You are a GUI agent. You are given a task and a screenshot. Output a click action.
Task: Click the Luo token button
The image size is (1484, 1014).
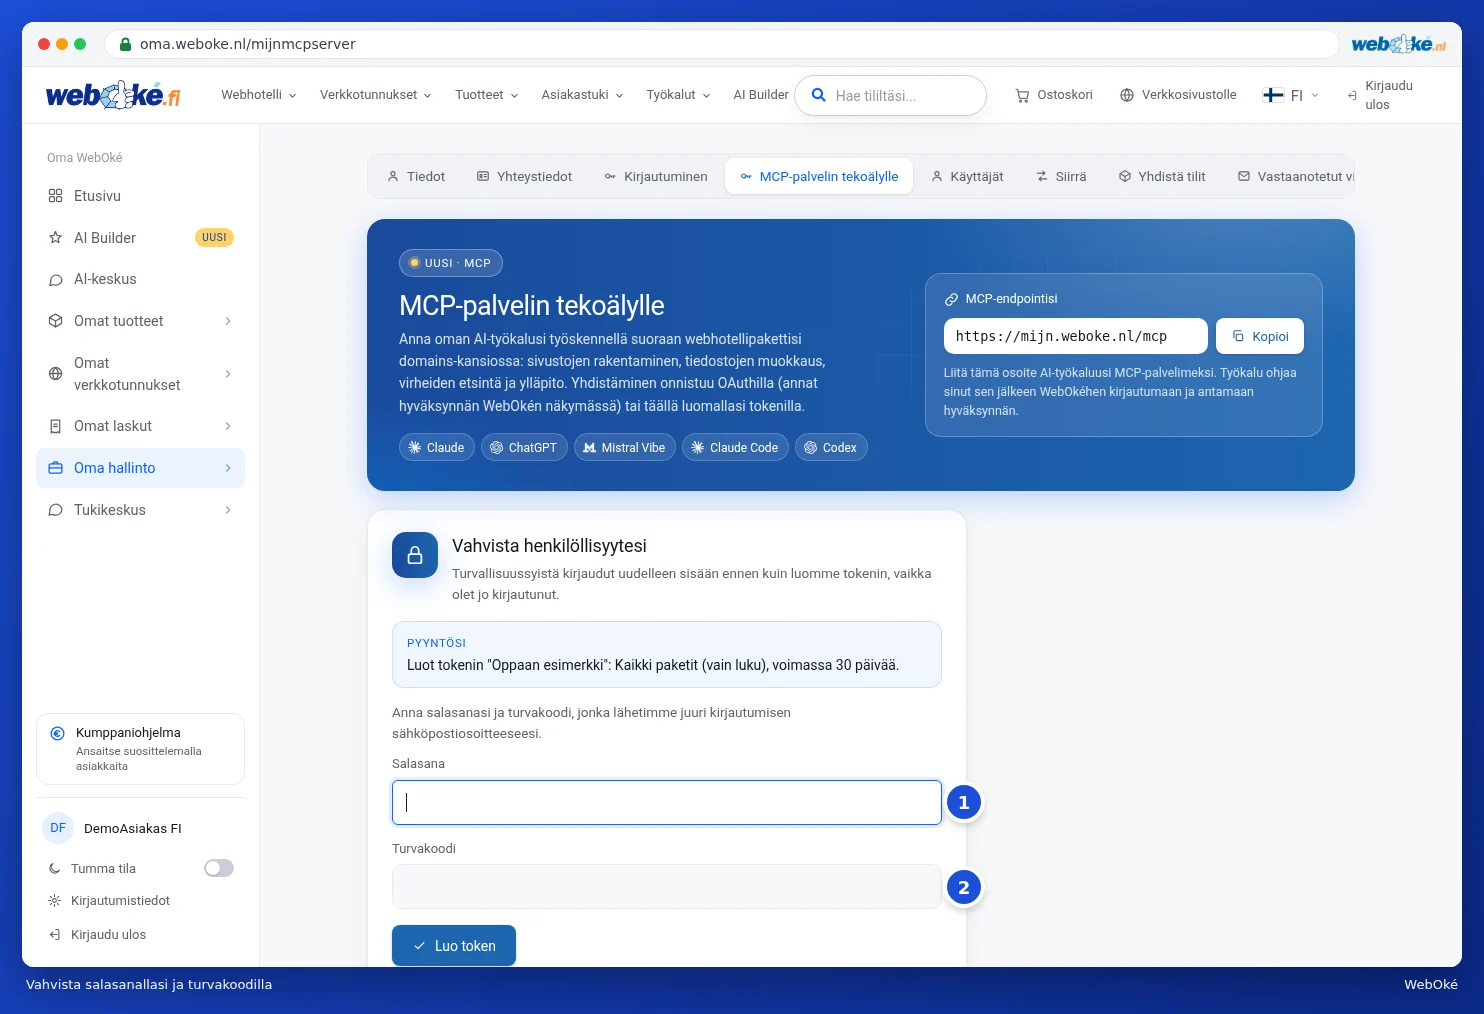(x=454, y=946)
